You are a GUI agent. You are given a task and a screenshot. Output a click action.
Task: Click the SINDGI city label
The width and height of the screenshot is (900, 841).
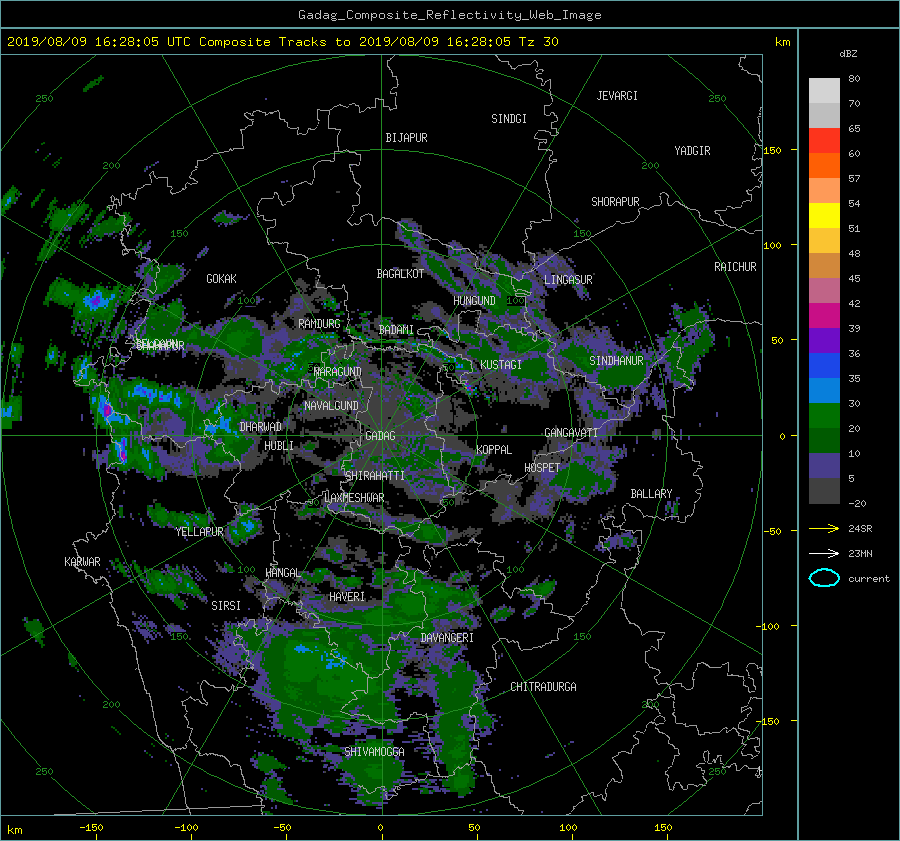(x=509, y=119)
